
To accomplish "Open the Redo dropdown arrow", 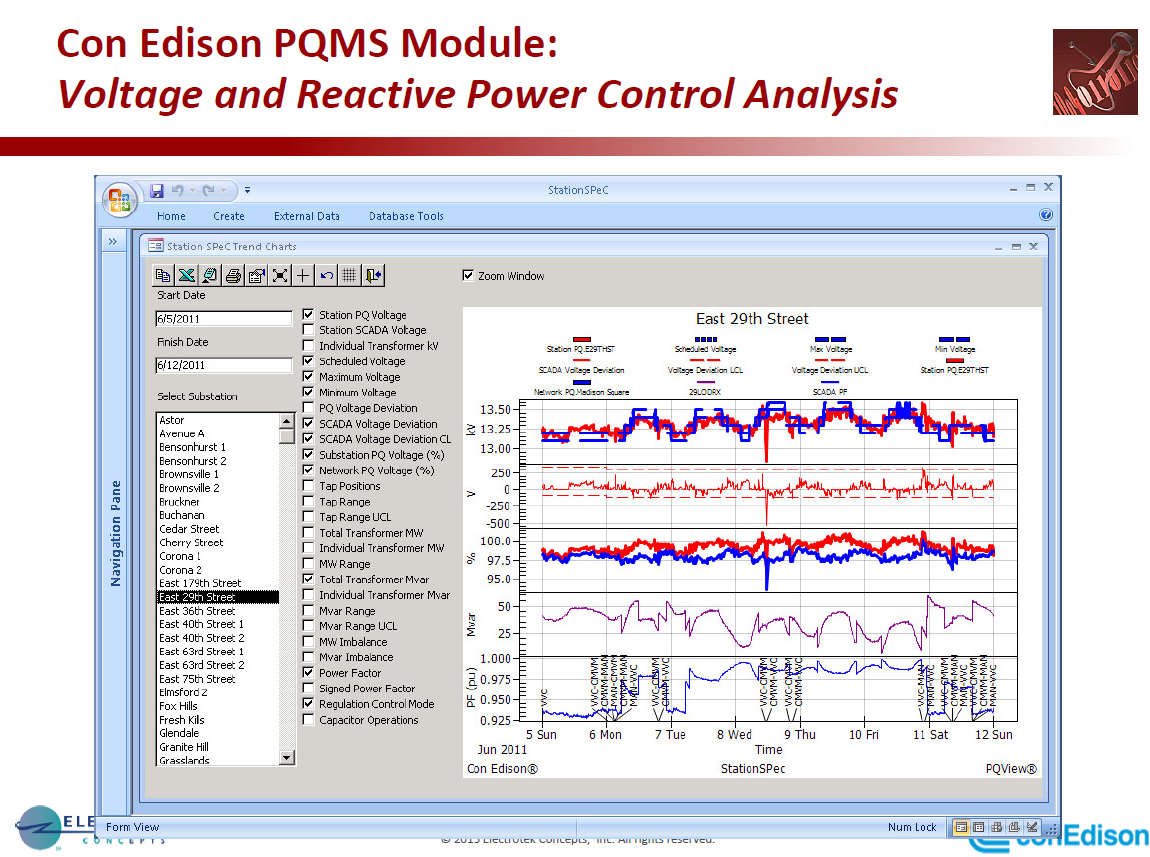I will 223,189.
